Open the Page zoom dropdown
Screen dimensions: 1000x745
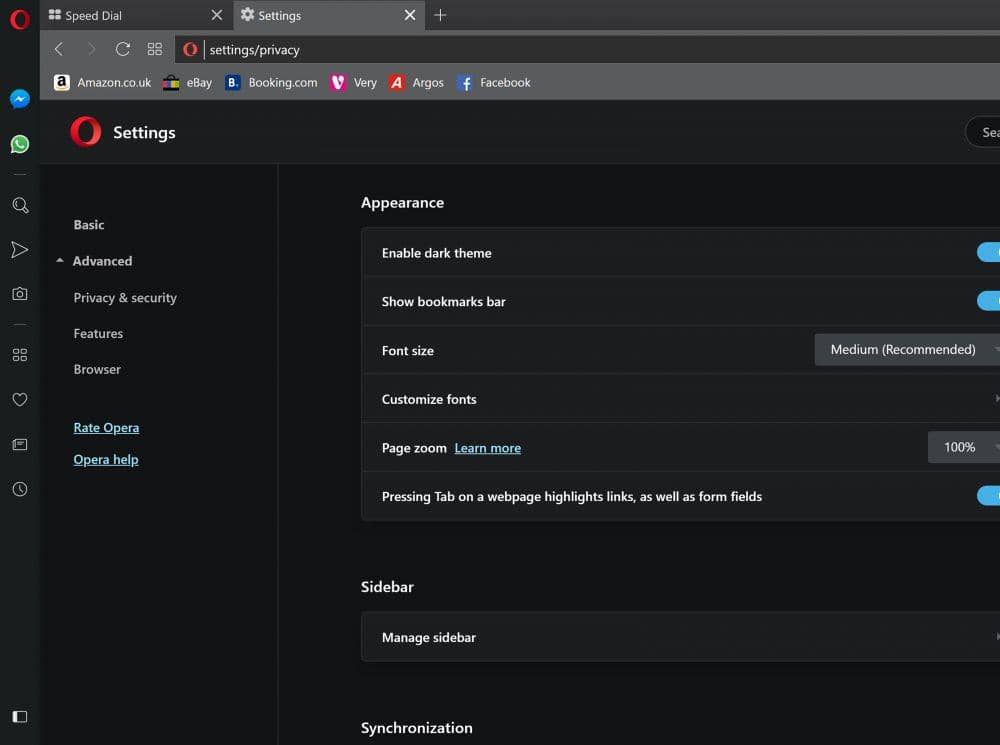[963, 447]
